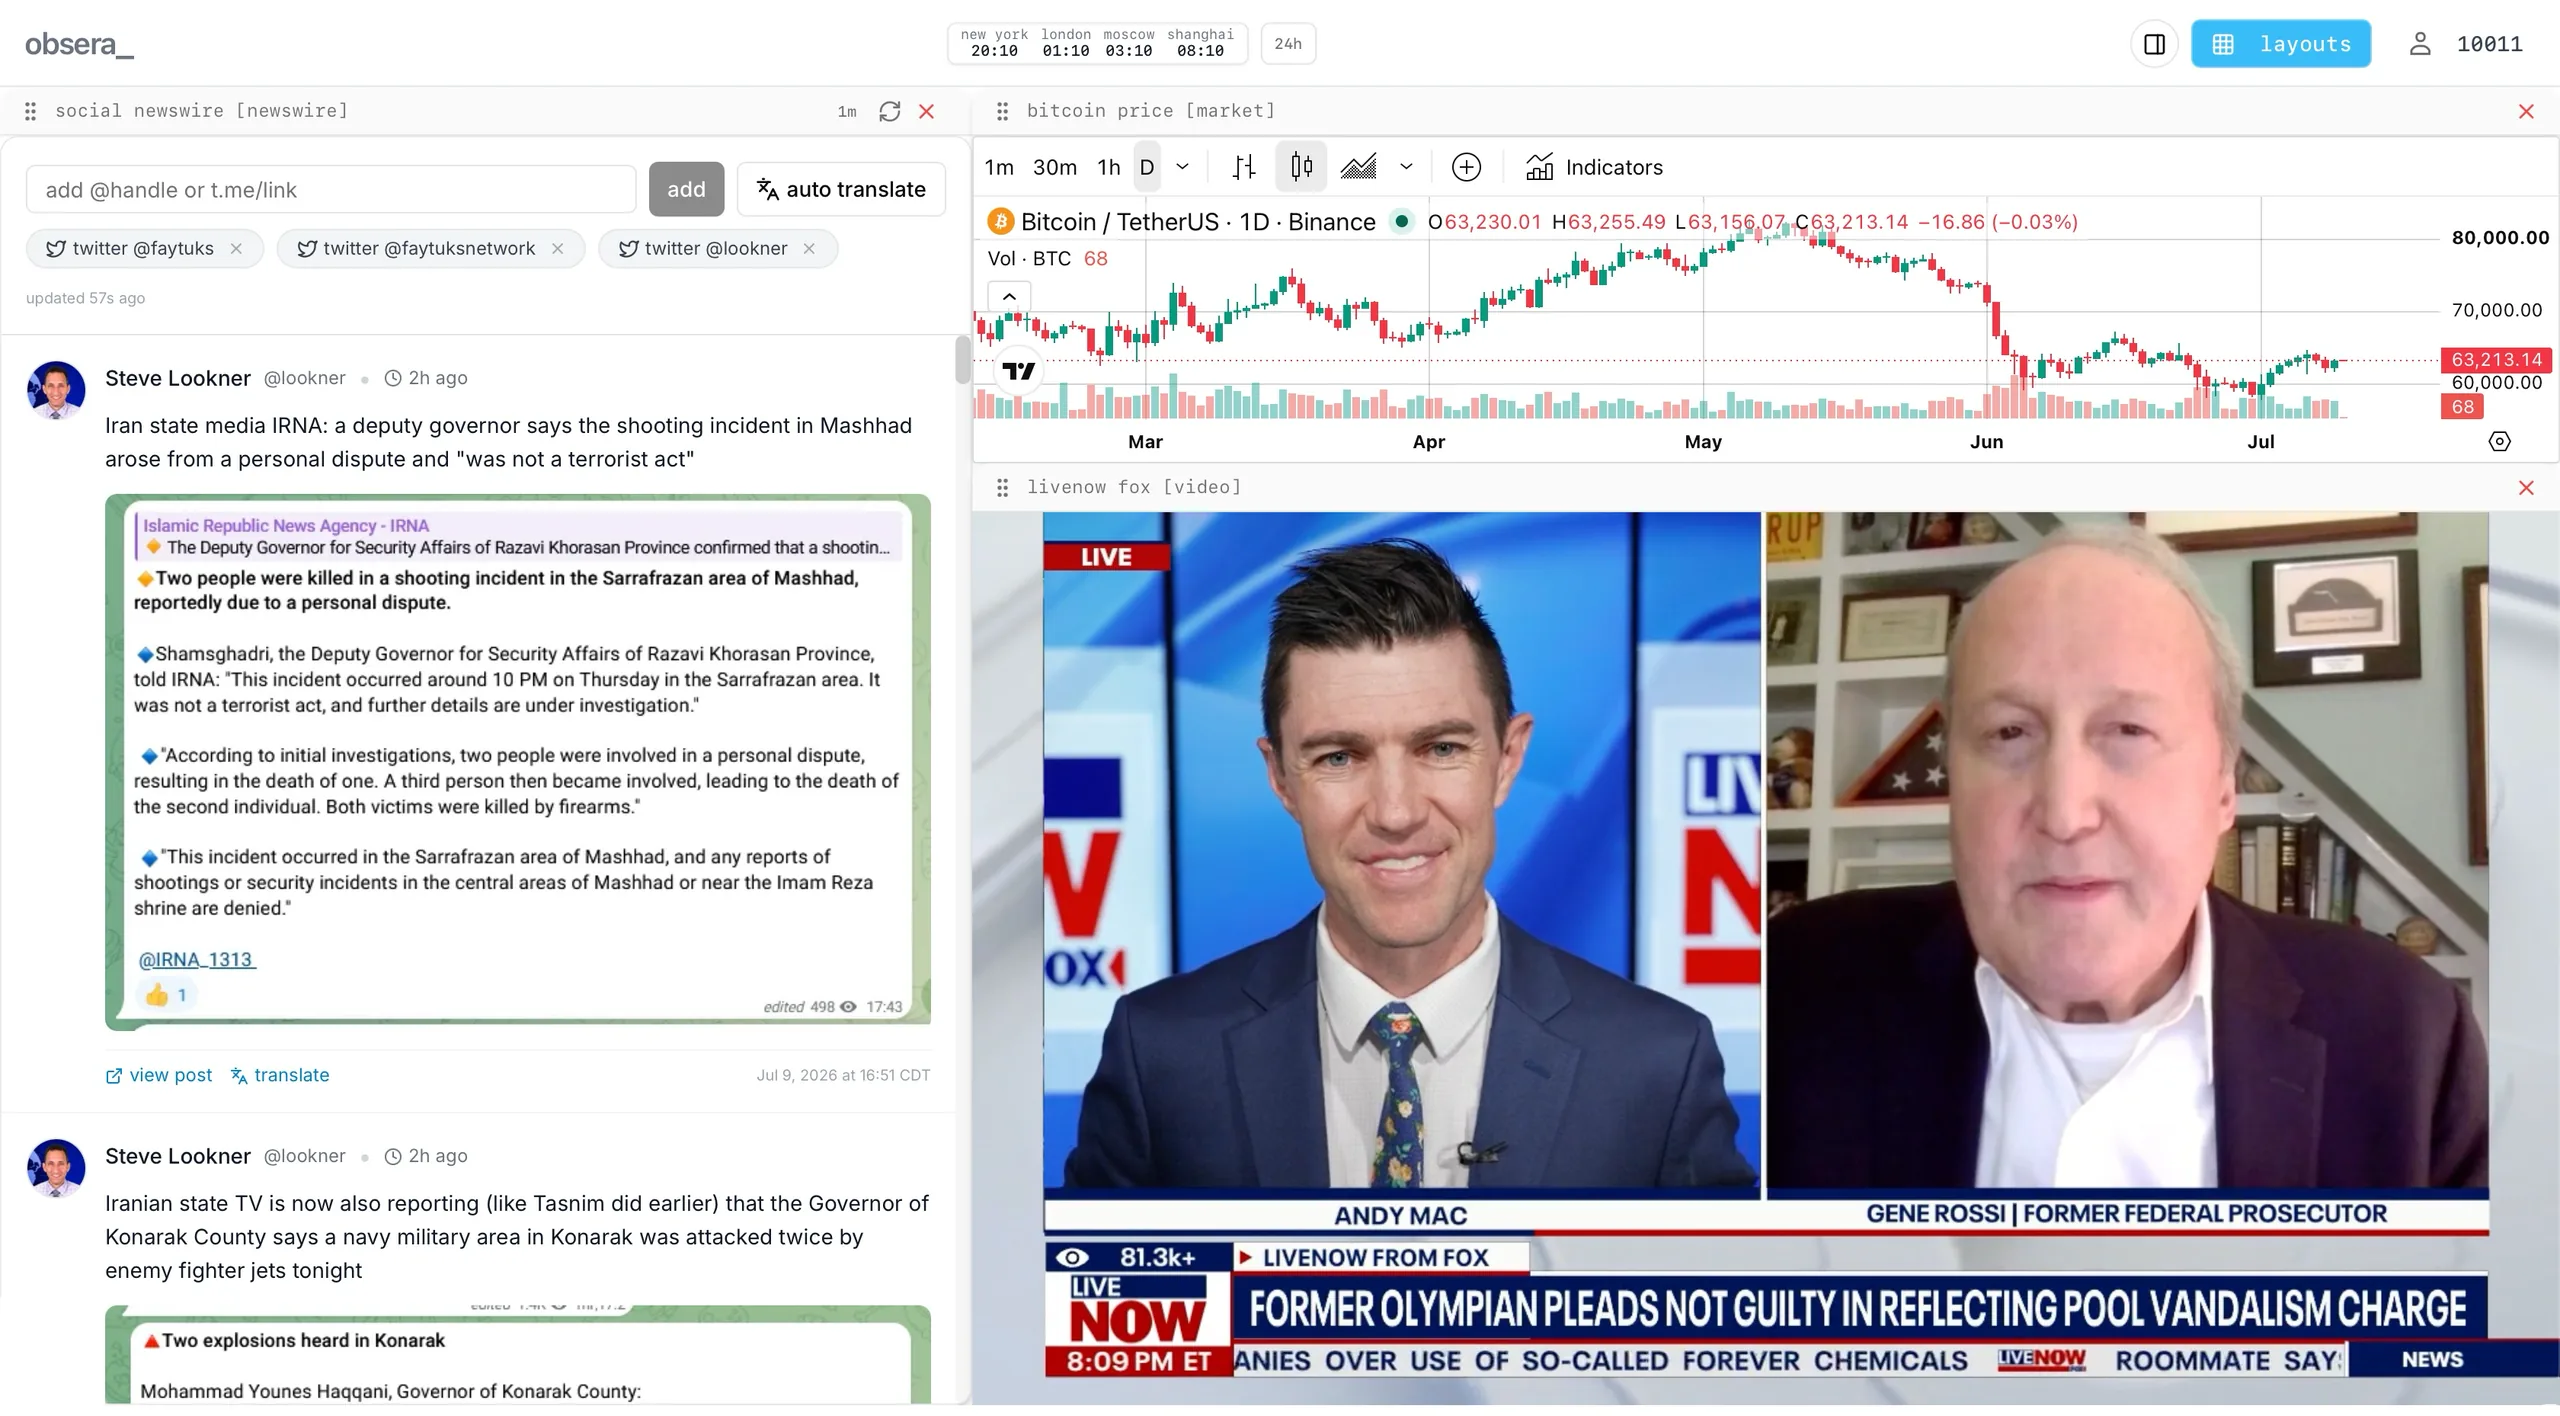The height and width of the screenshot is (1416, 2560).
Task: Grab the social newswire panel drag handle
Action: tap(30, 111)
